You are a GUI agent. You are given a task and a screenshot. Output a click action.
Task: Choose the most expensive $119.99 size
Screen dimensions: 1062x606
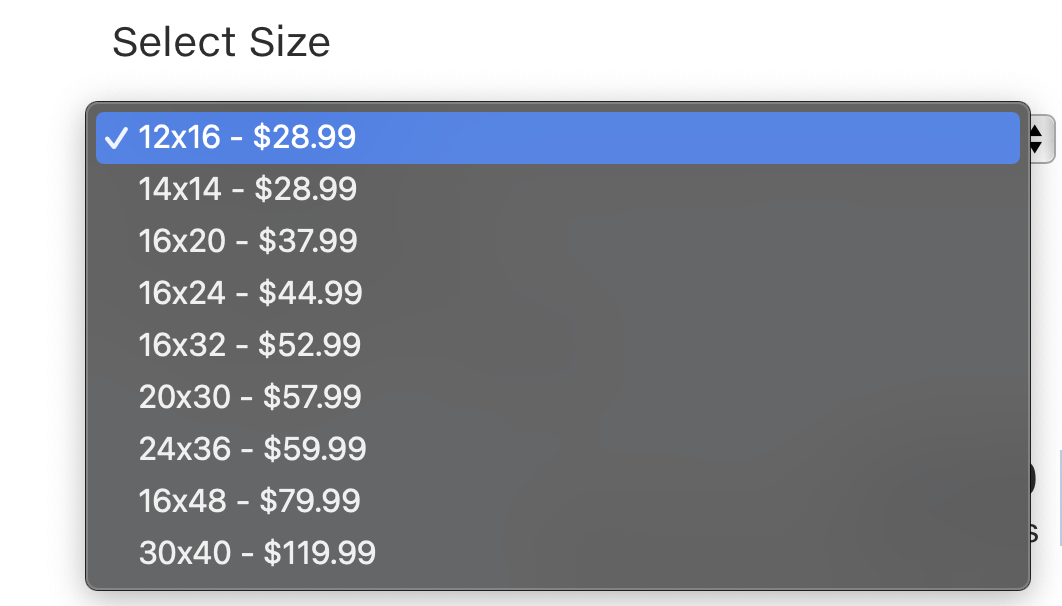point(319,553)
